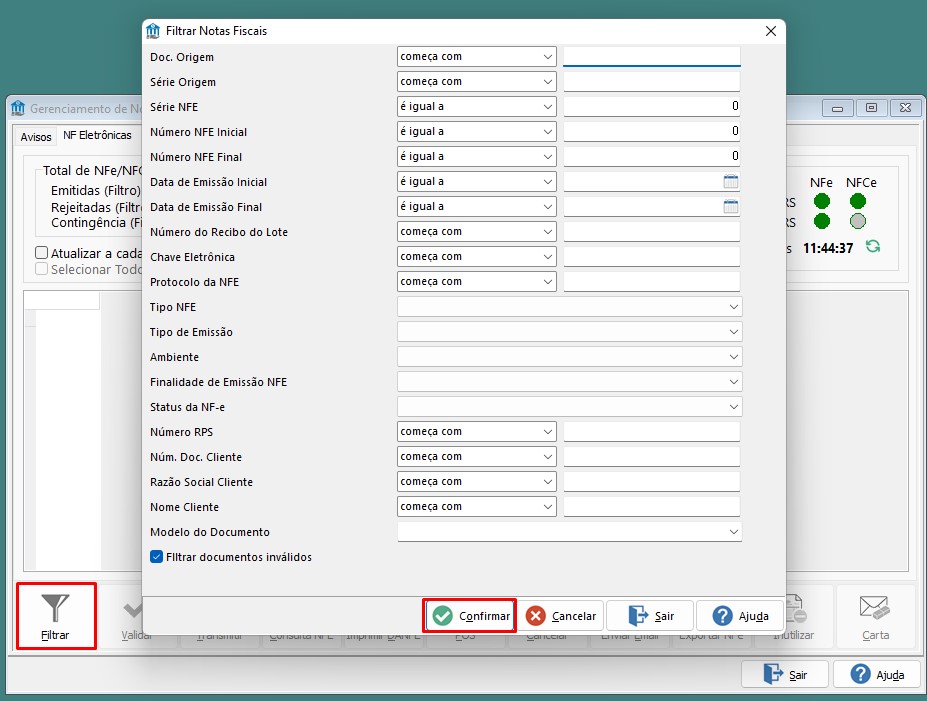Click the green check Confirmar button
This screenshot has width=927, height=701.
pyautogui.click(x=469, y=616)
